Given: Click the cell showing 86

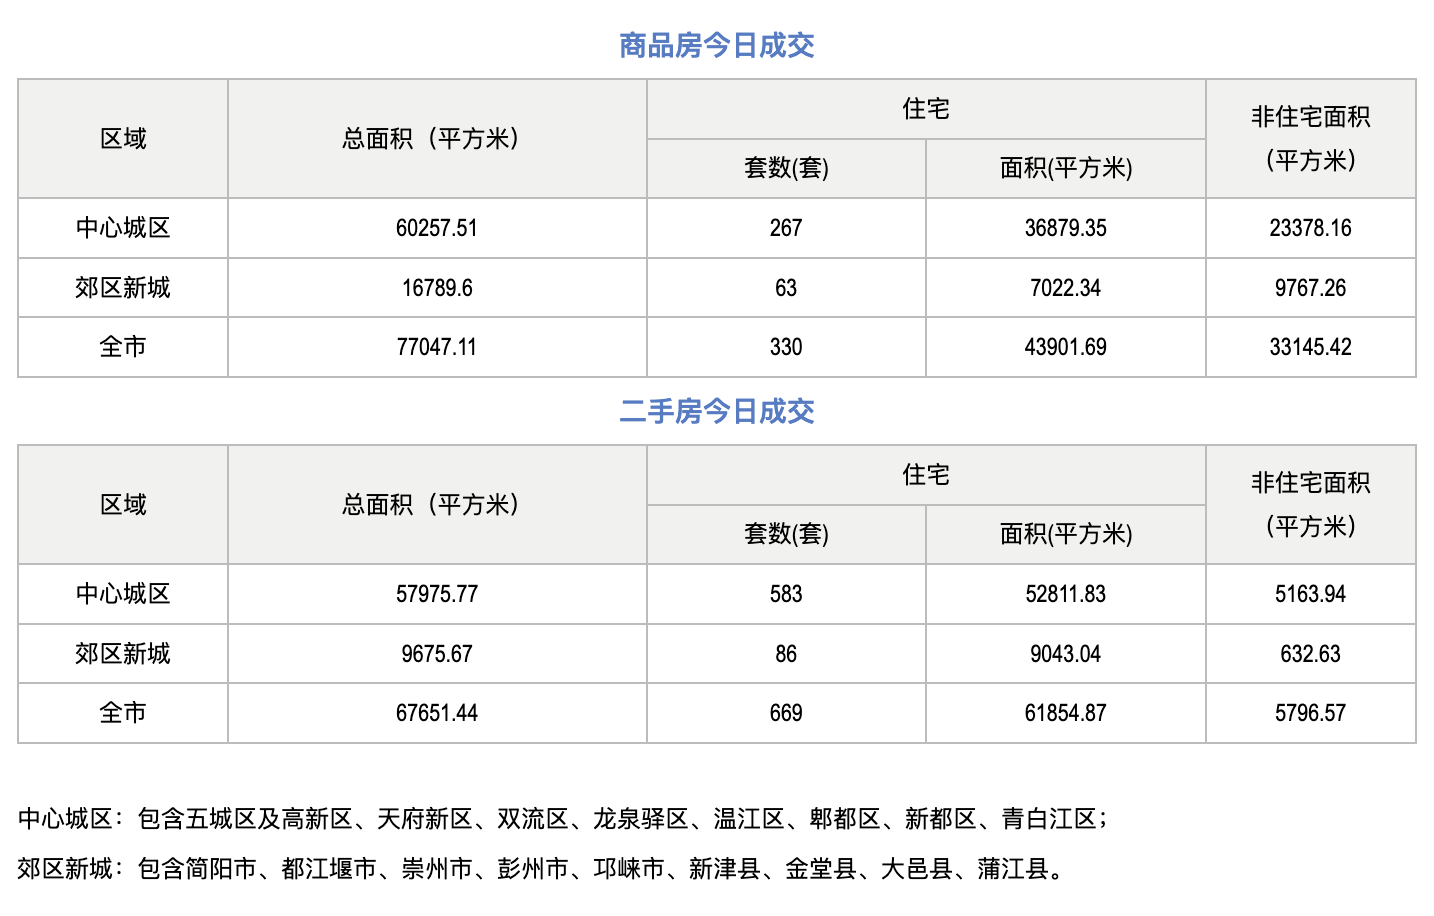Looking at the screenshot, I should click(x=786, y=654).
